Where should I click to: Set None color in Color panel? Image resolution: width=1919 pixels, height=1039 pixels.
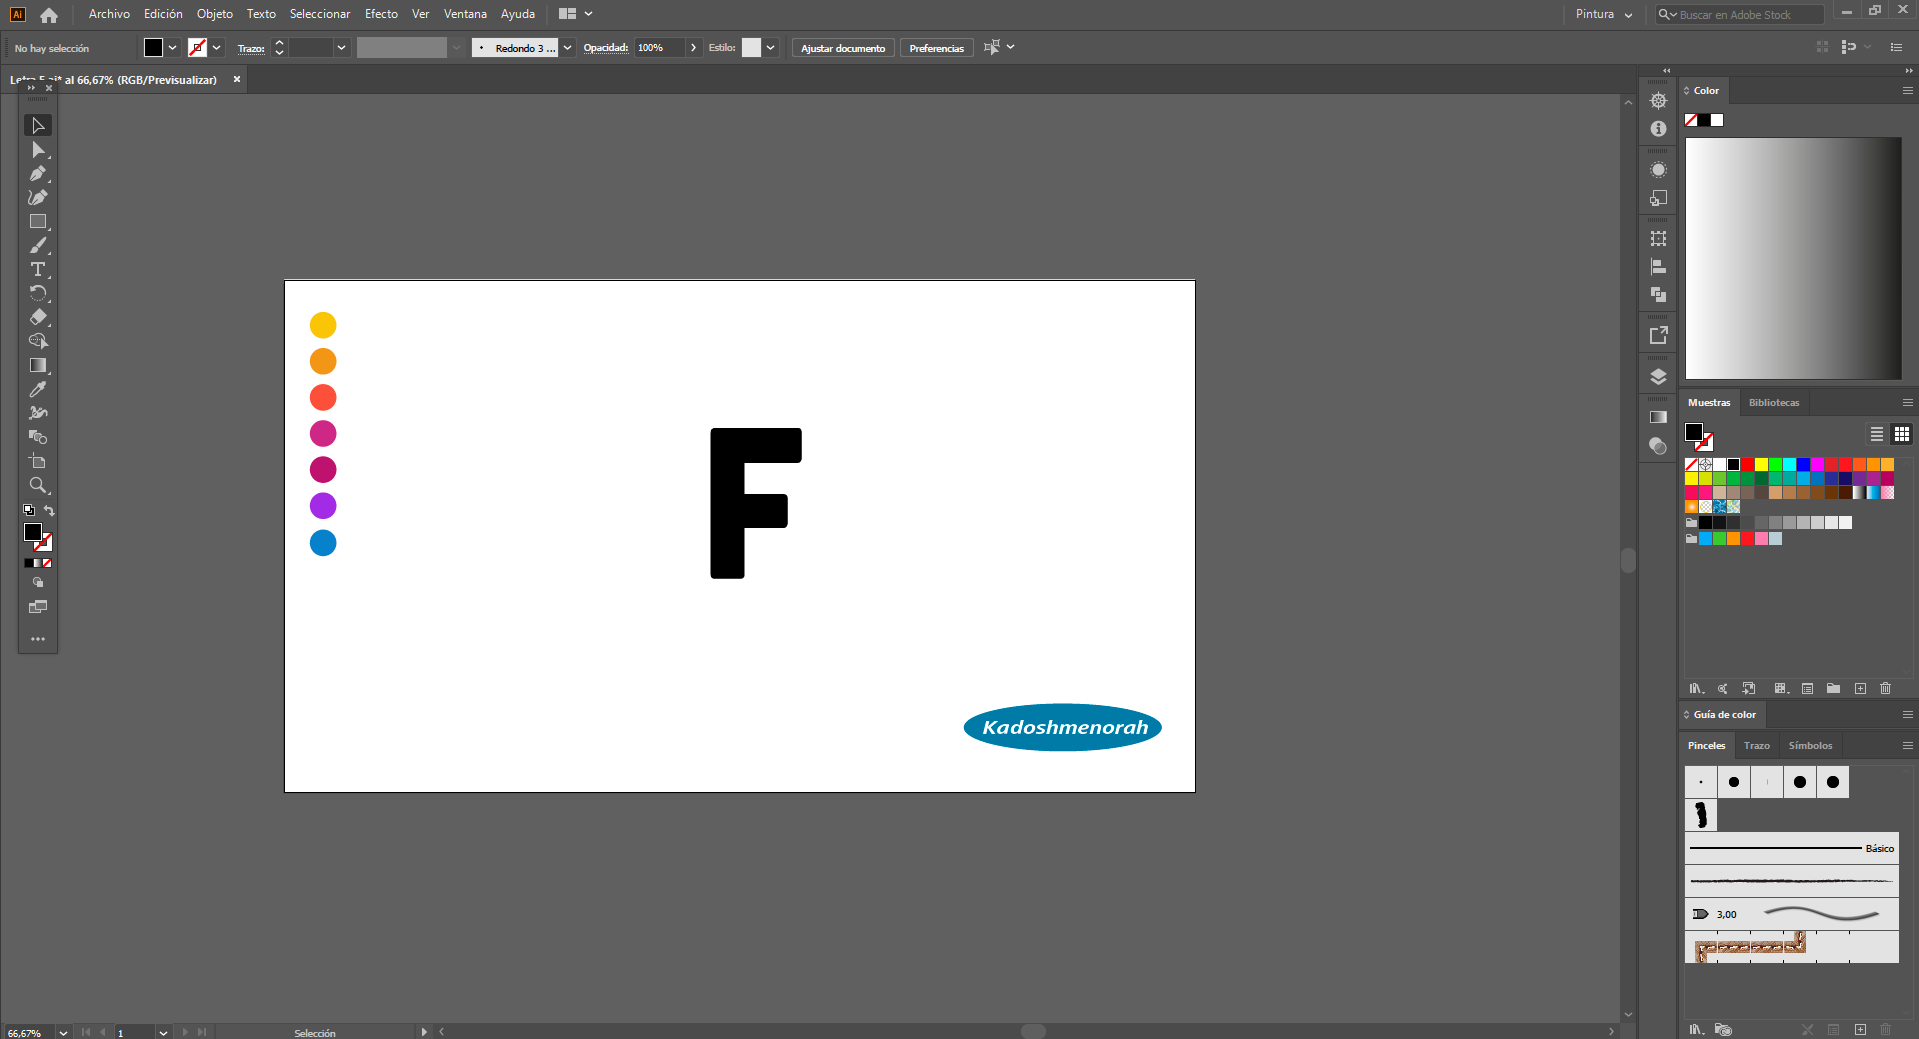click(1691, 120)
